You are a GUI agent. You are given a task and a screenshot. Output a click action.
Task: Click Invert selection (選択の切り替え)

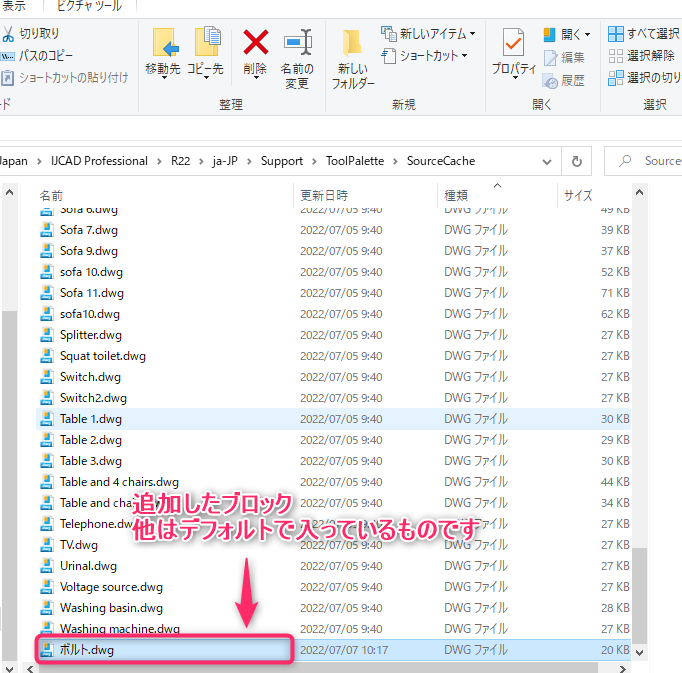point(644,78)
